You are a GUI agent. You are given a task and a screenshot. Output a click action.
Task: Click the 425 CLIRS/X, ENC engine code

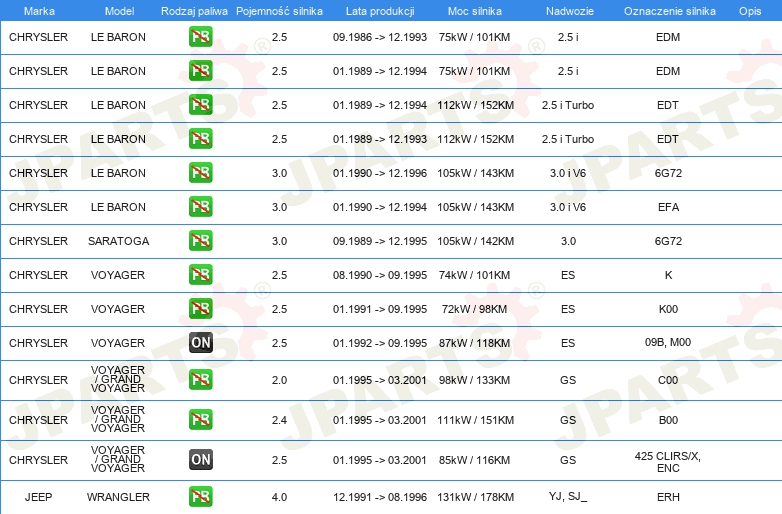coord(668,462)
